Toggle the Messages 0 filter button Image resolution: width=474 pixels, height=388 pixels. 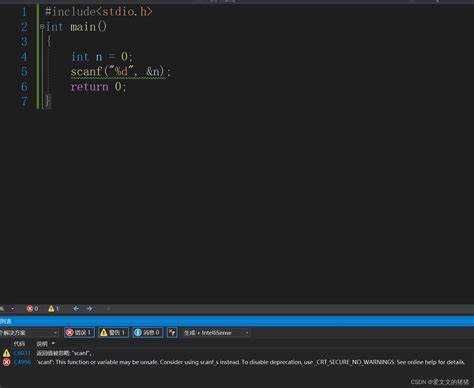point(147,332)
